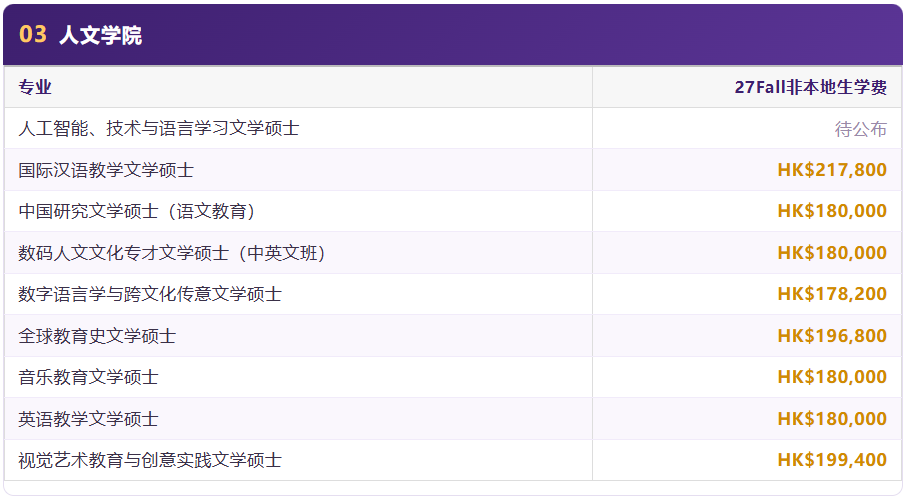The height and width of the screenshot is (499, 905).
Task: Select 国际汉语教学文学硕士 program name
Action: click(x=106, y=170)
